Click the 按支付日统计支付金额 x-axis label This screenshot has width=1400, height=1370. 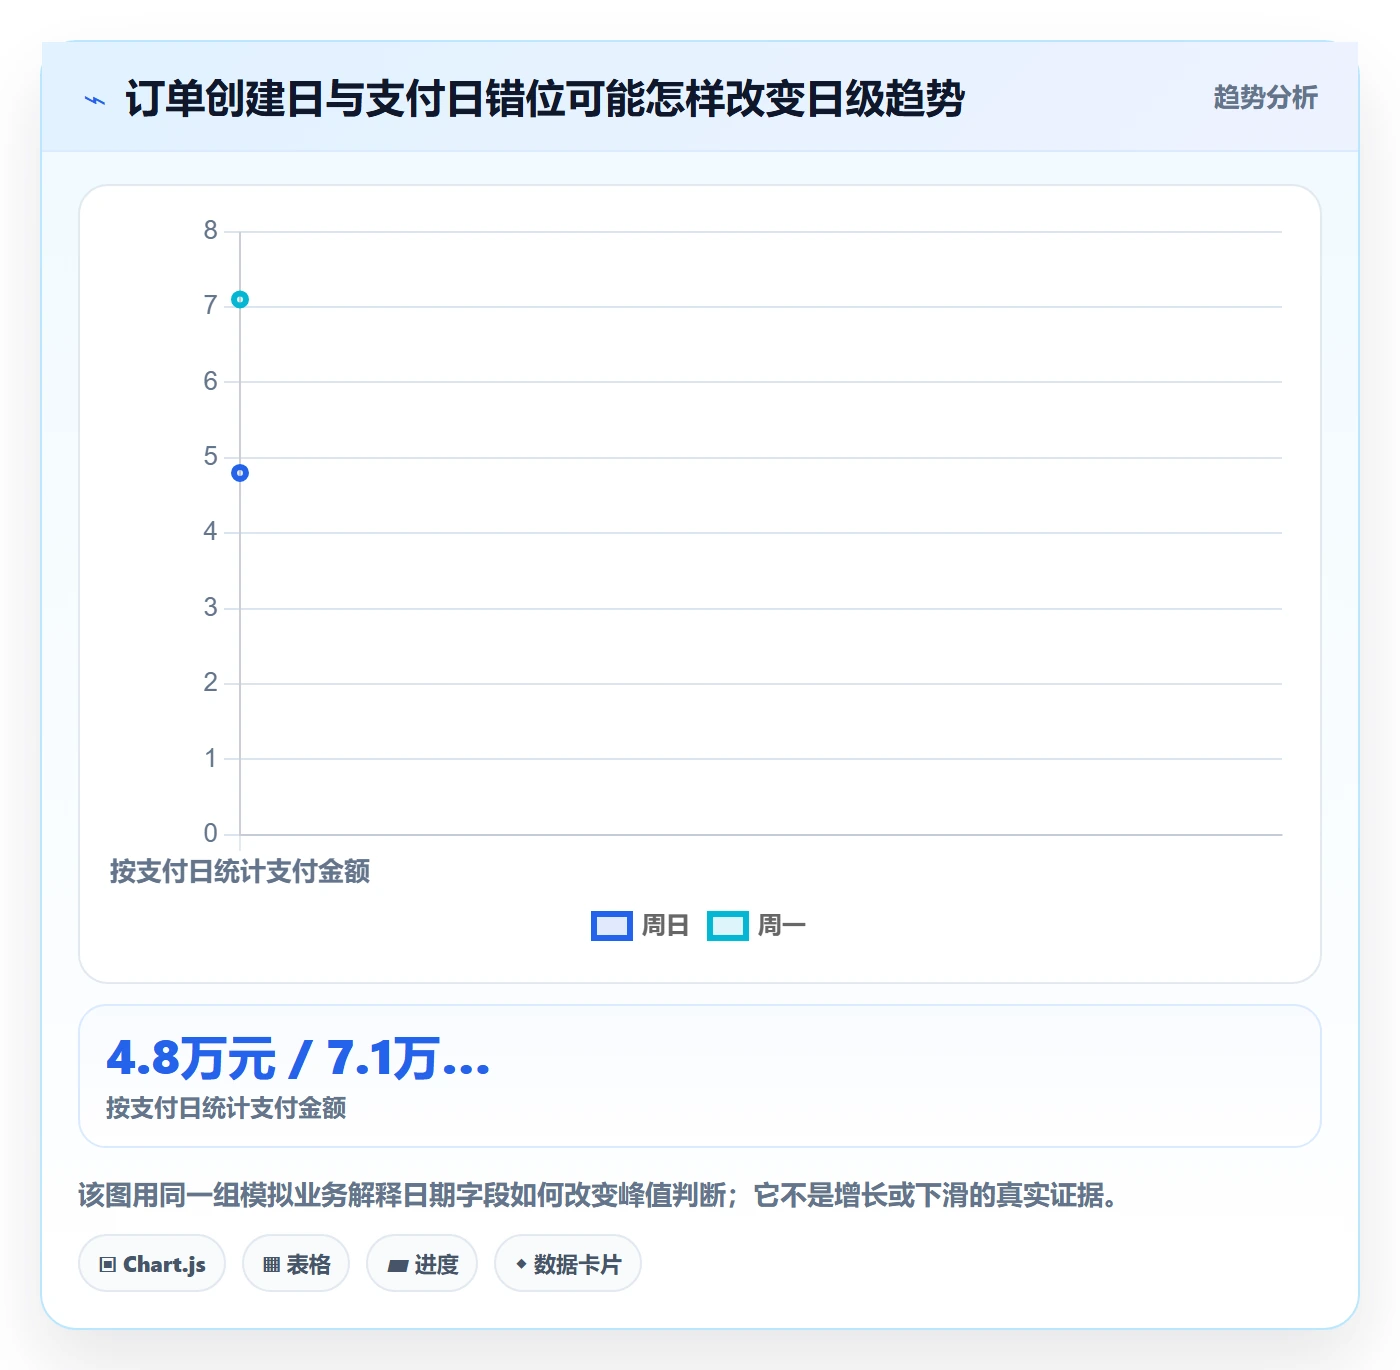point(240,871)
